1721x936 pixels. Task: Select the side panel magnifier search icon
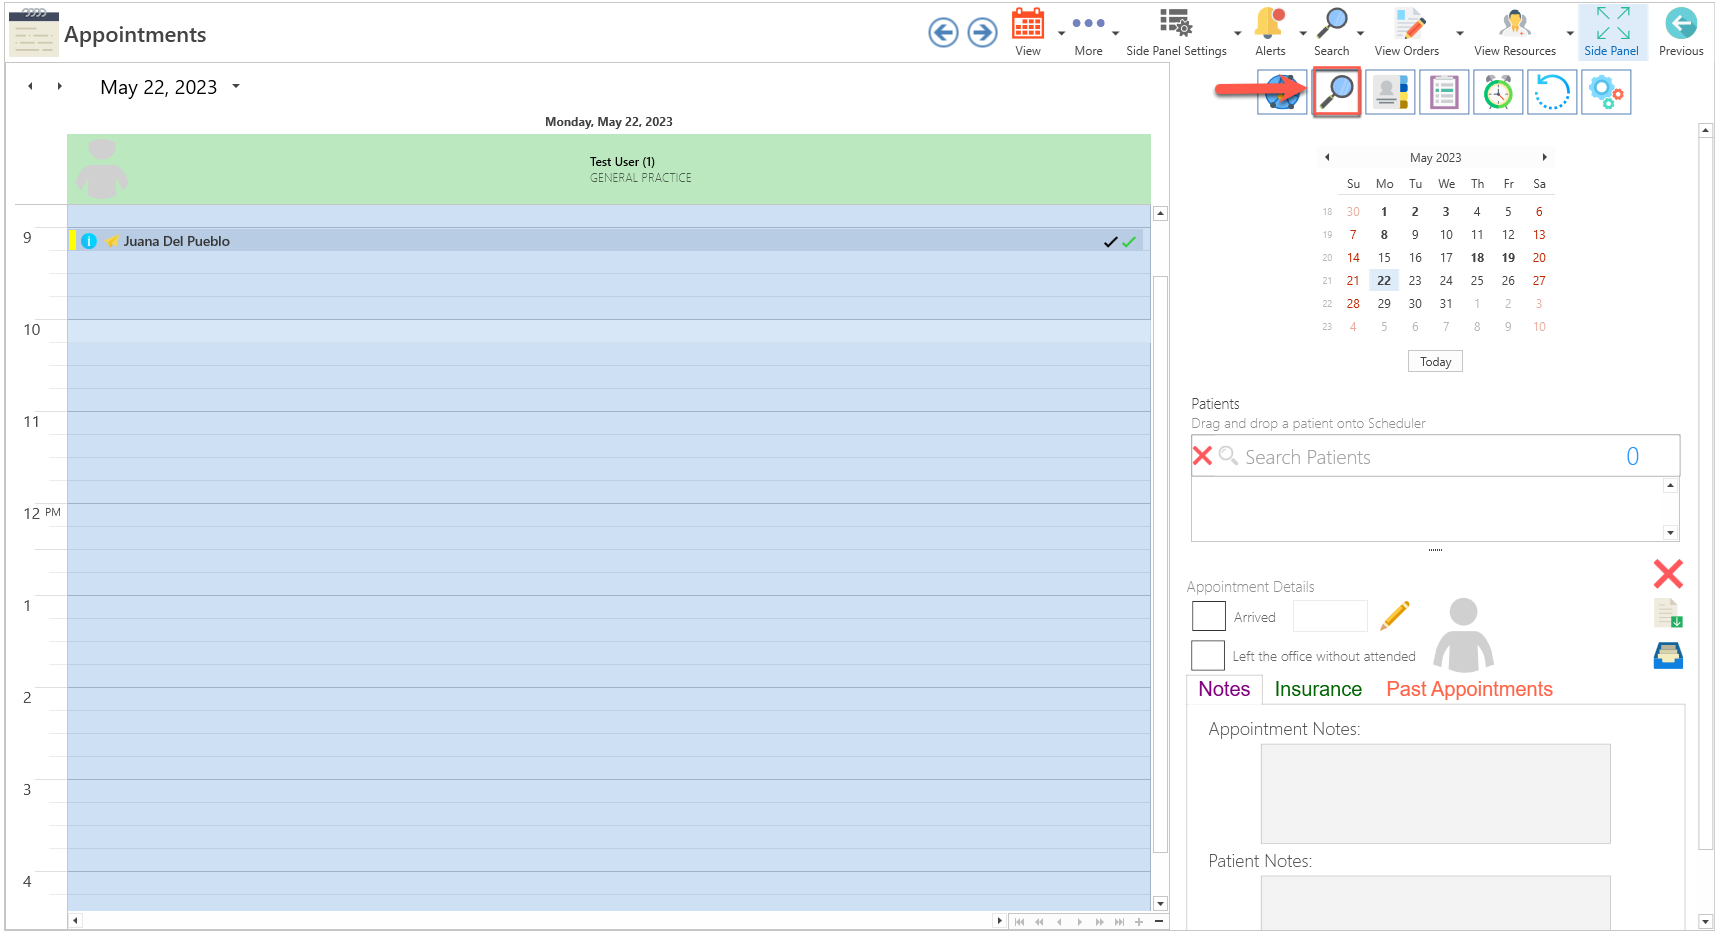pos(1337,92)
